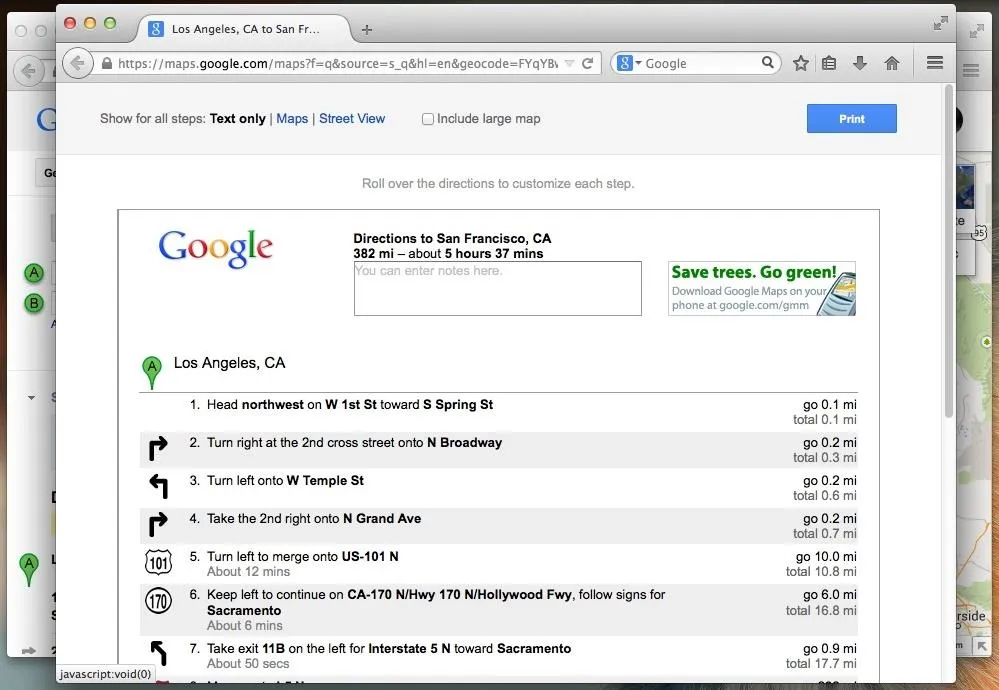Select step 7 Take exit 11B for Interstate 5 N
Screen dimensions: 999x690
tap(498, 656)
